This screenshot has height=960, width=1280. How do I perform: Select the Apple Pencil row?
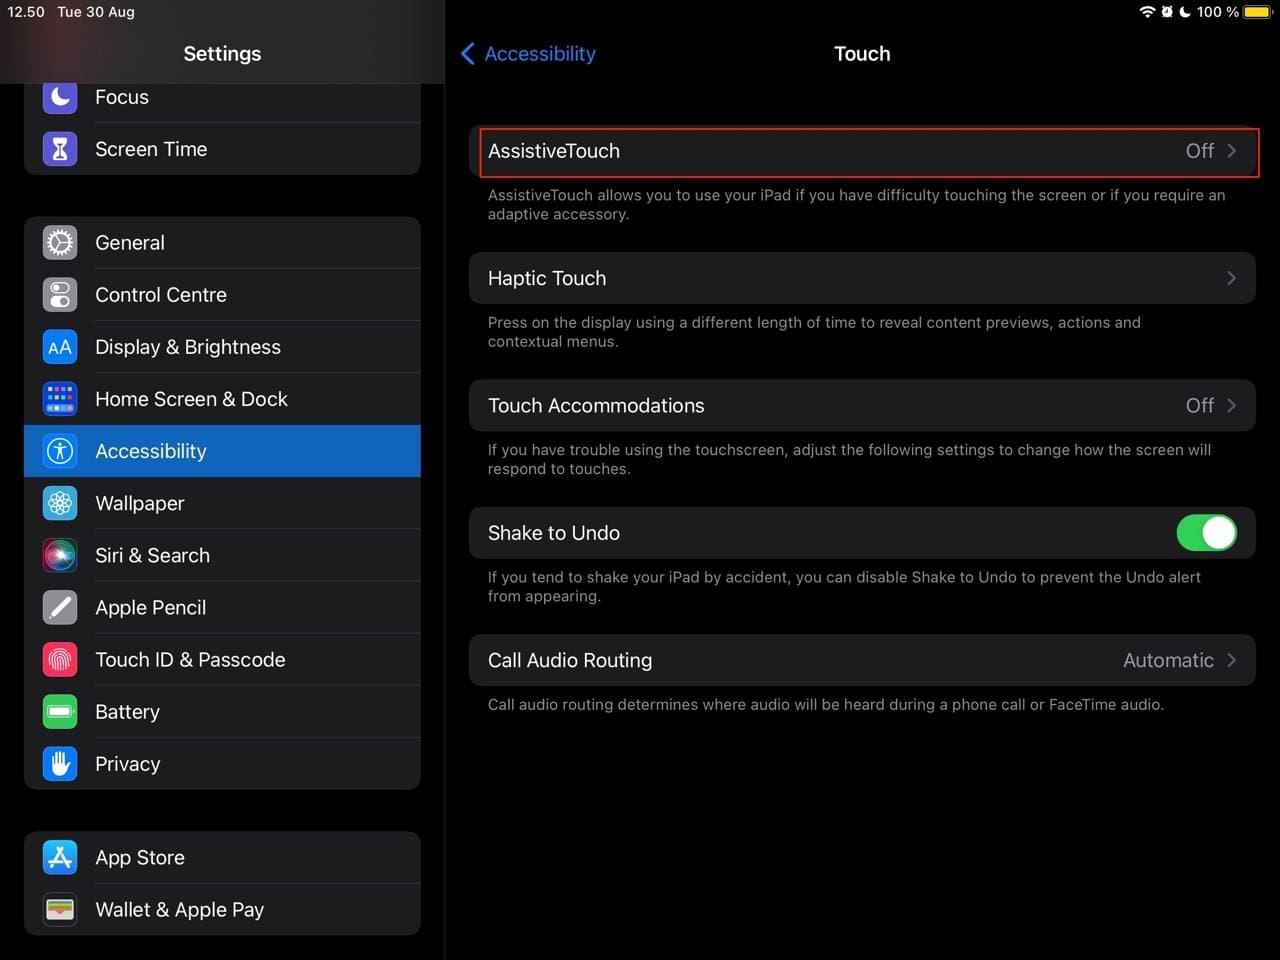tap(222, 607)
